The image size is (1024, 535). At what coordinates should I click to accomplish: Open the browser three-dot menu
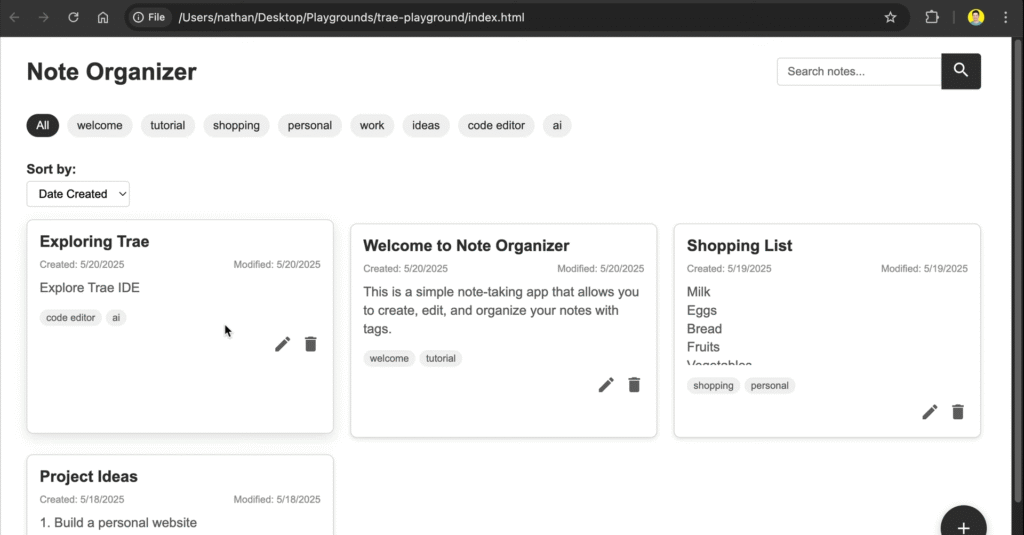tap(1006, 18)
